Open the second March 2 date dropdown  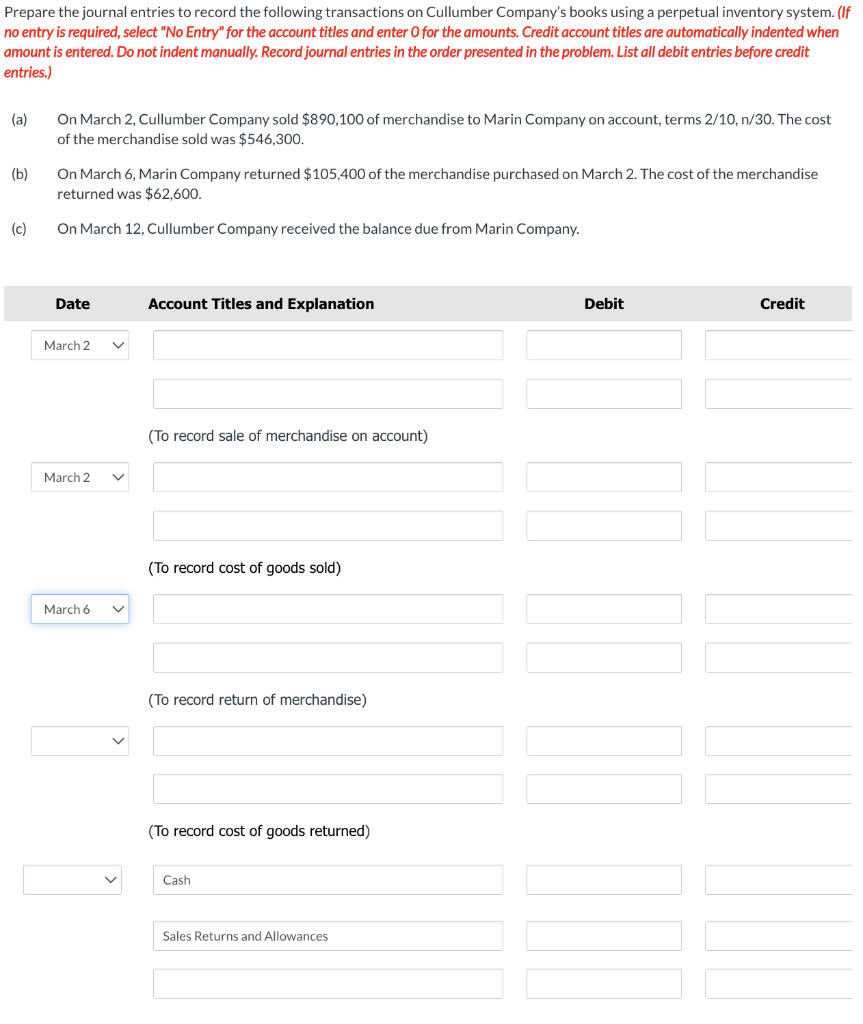click(79, 477)
